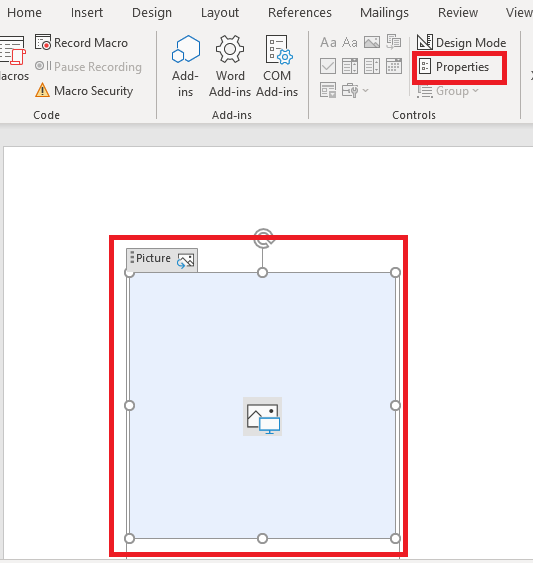Screen dimensions: 533x563
Task: Click the Building Block Gallery control icon
Action: point(394,42)
